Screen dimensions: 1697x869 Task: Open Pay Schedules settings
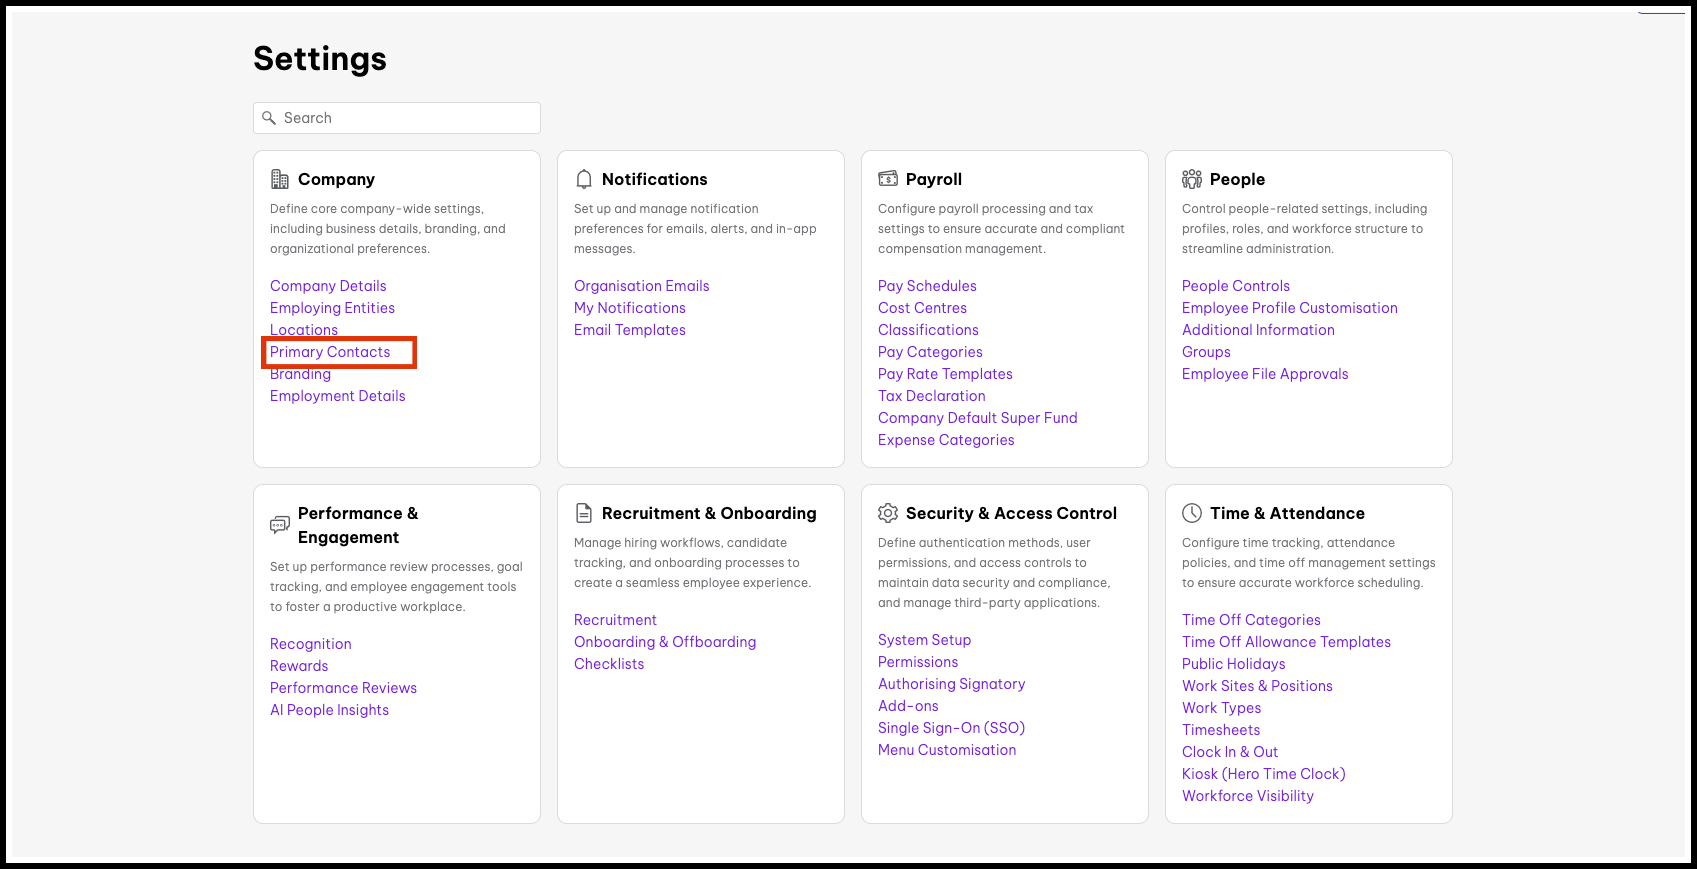(x=927, y=286)
